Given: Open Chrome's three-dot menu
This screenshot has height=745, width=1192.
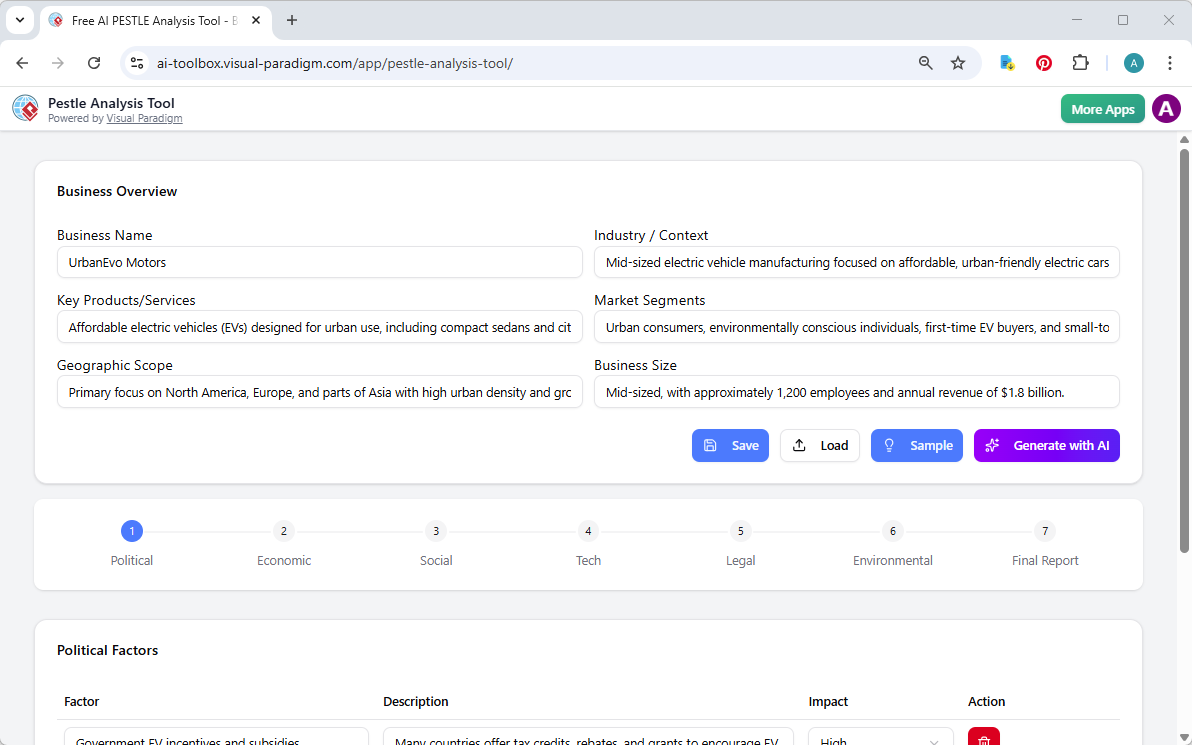Looking at the screenshot, I should click(1170, 62).
